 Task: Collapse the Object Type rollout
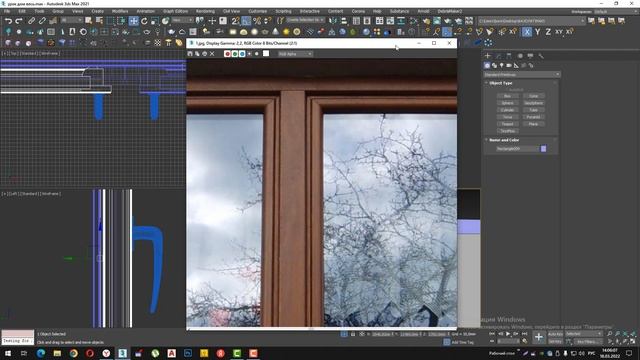(x=501, y=83)
